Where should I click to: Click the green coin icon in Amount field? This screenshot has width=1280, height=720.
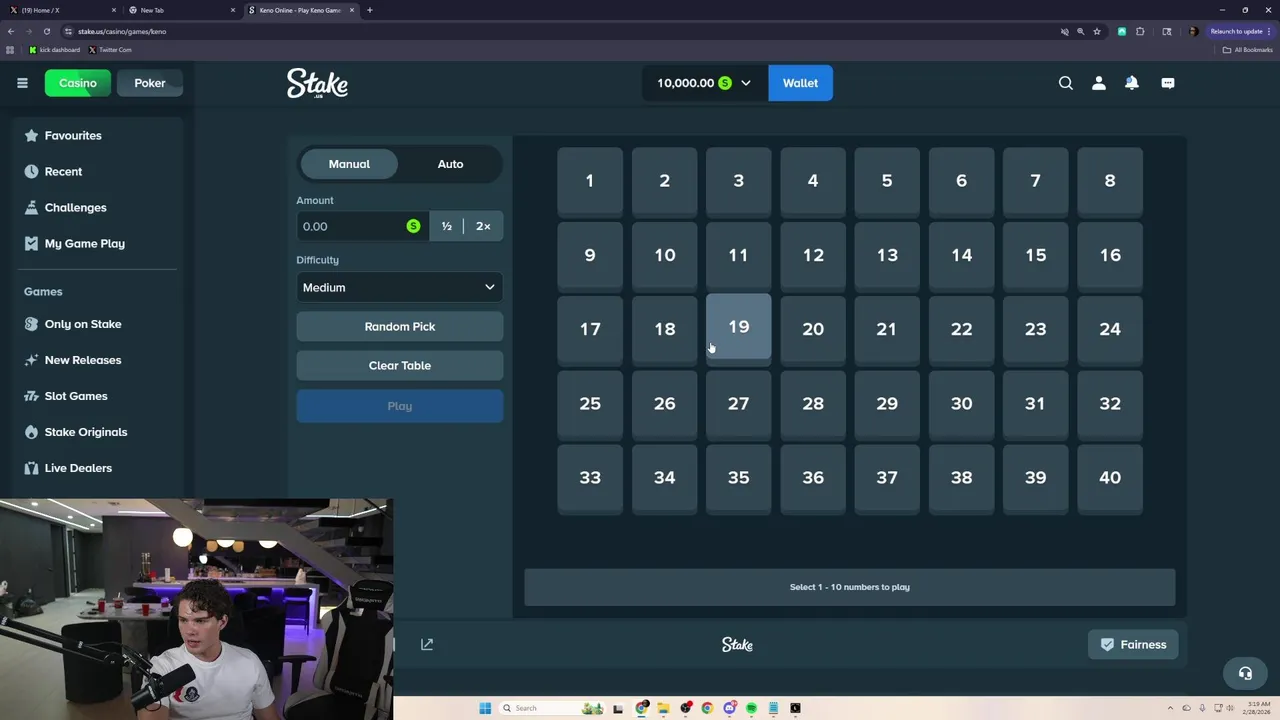coord(413,226)
